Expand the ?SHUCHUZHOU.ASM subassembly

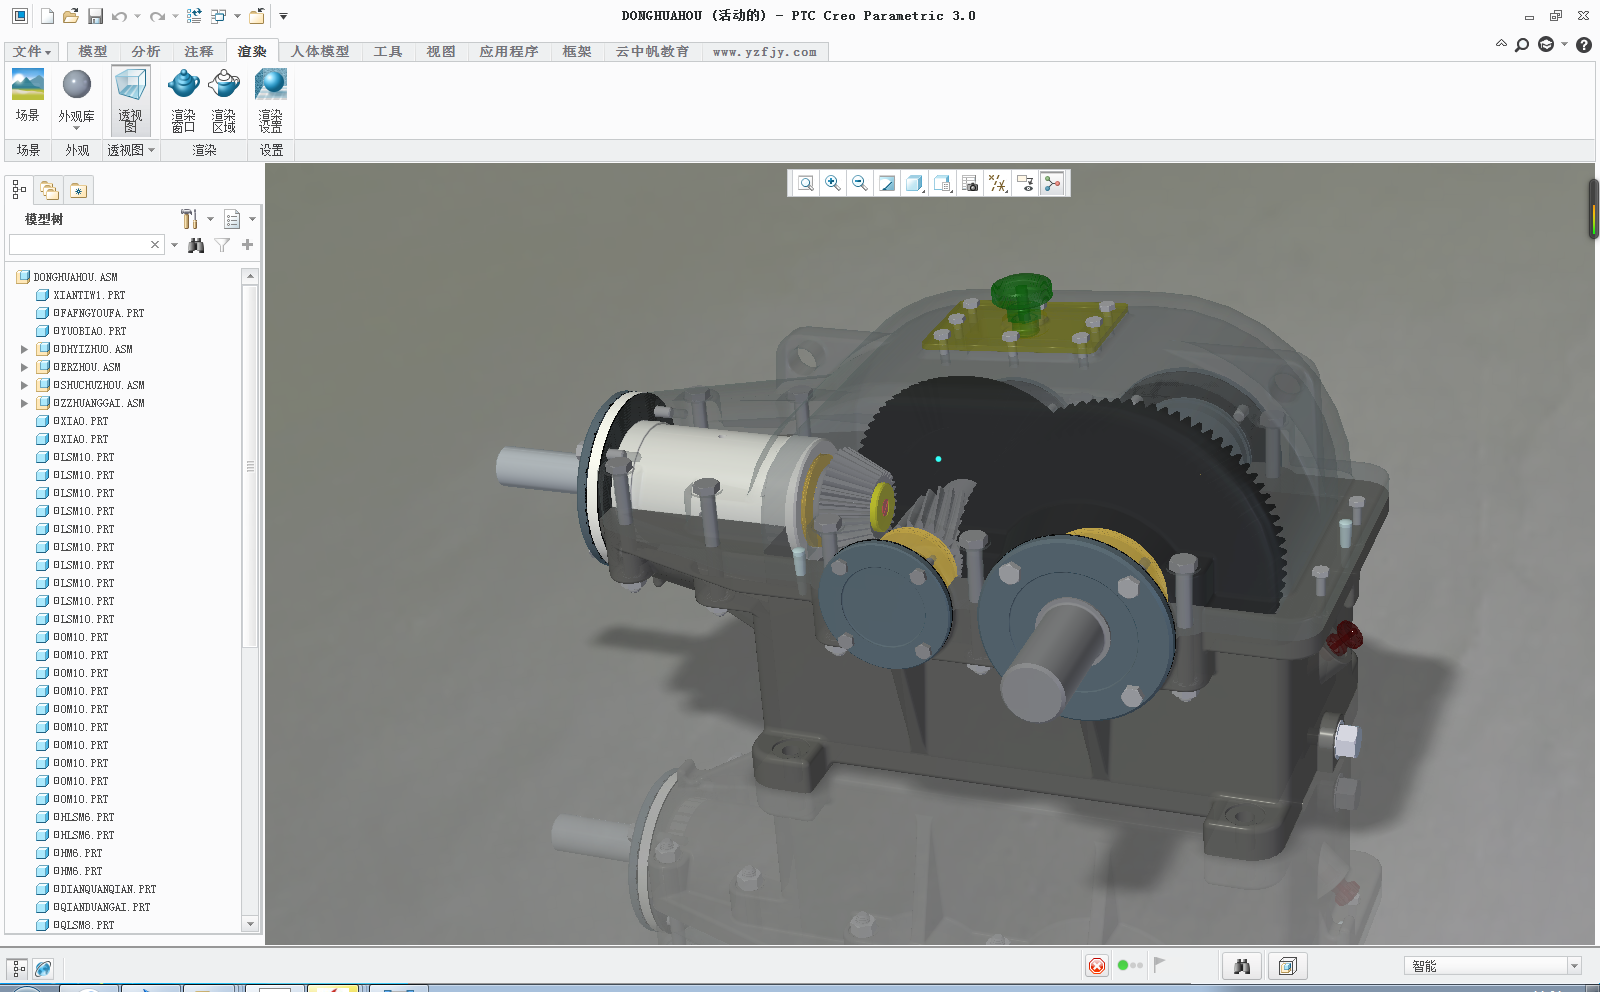tap(24, 385)
